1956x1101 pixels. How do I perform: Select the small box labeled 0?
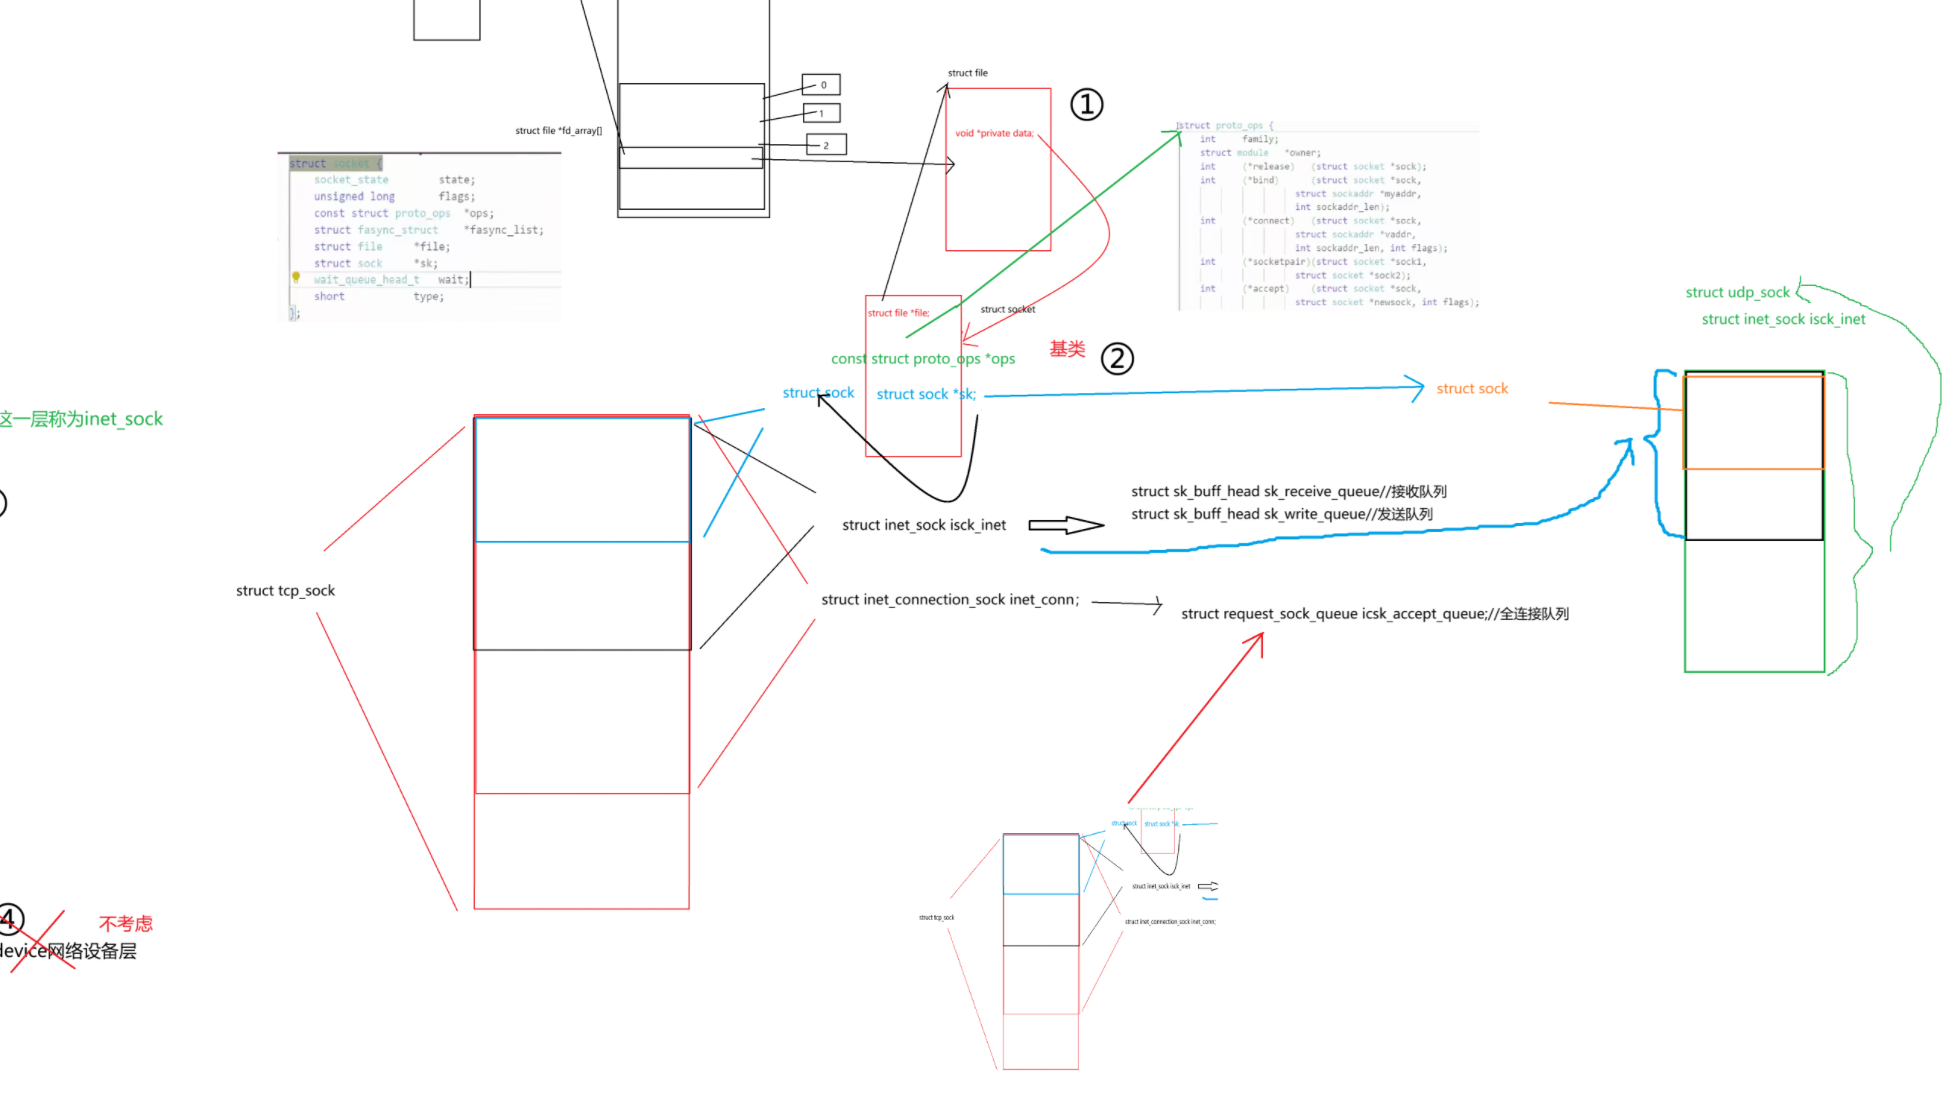click(821, 85)
